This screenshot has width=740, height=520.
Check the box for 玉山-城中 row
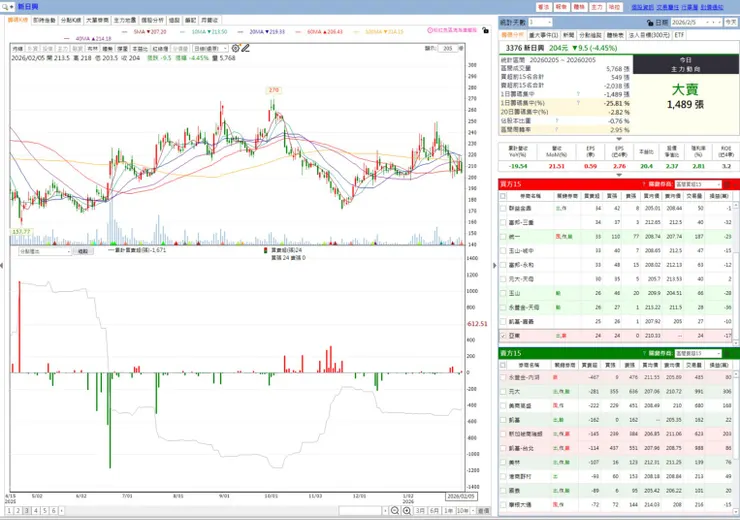point(503,251)
